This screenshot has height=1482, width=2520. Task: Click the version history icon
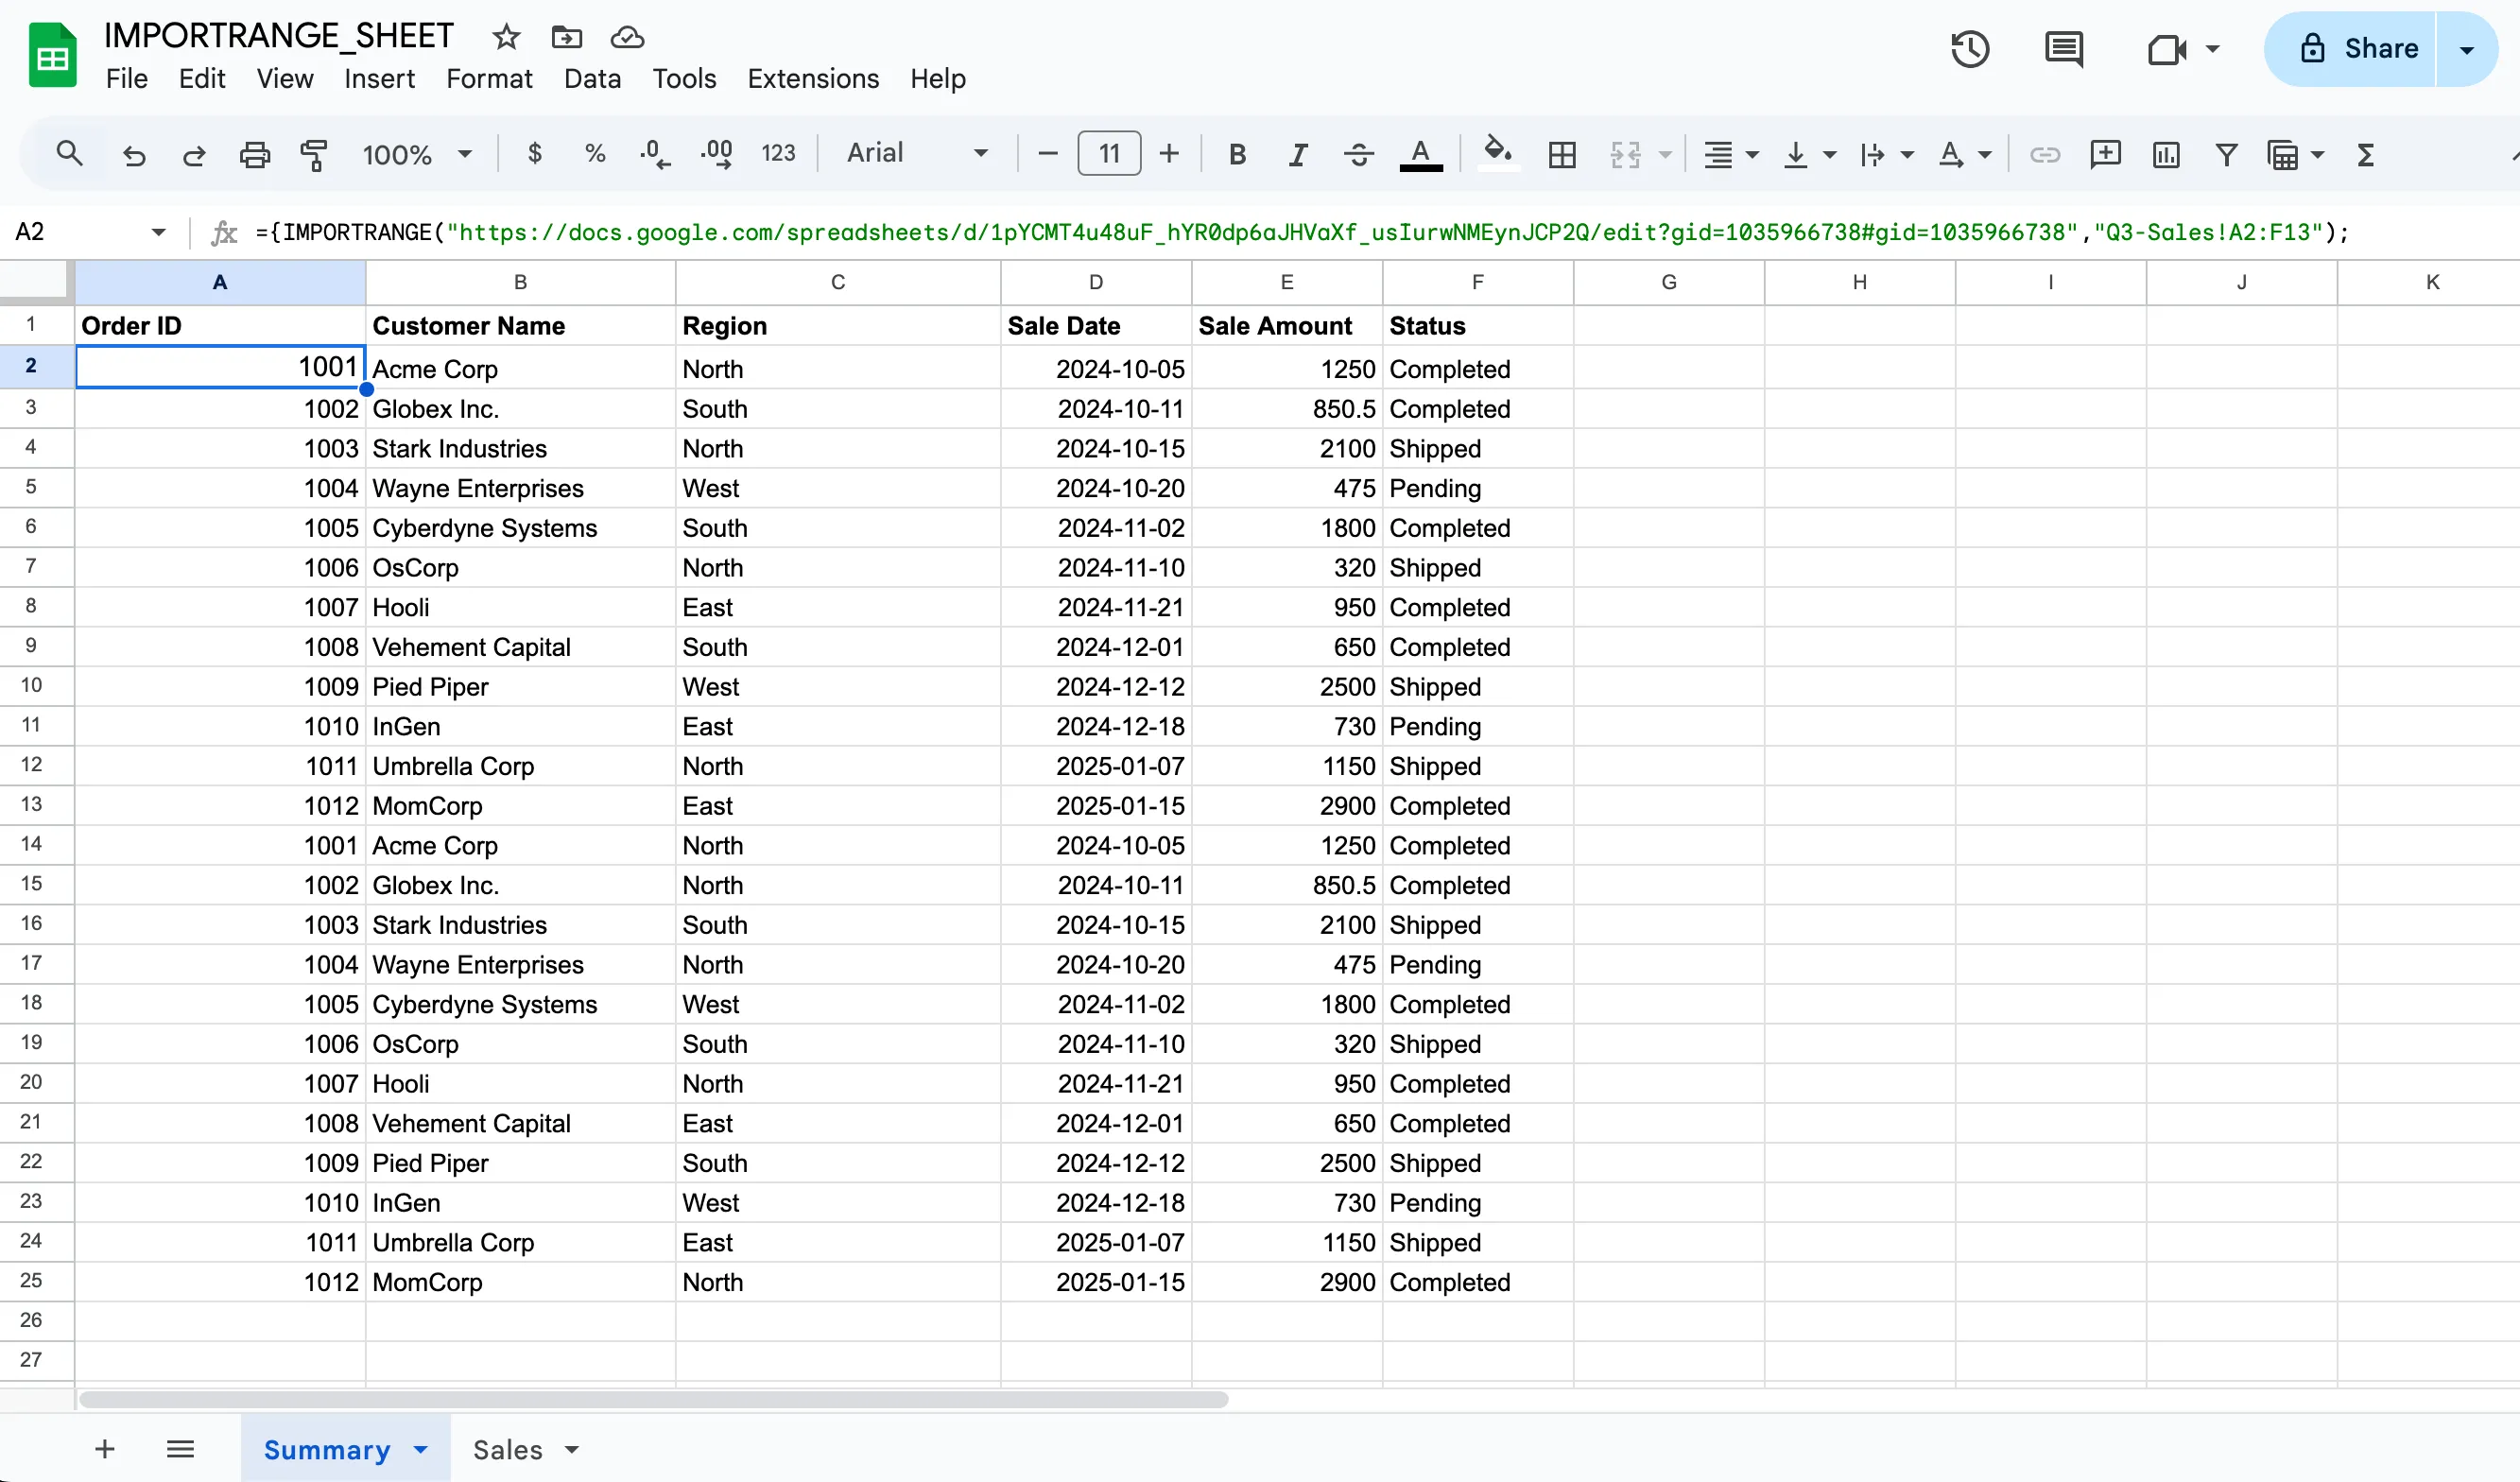tap(1969, 48)
